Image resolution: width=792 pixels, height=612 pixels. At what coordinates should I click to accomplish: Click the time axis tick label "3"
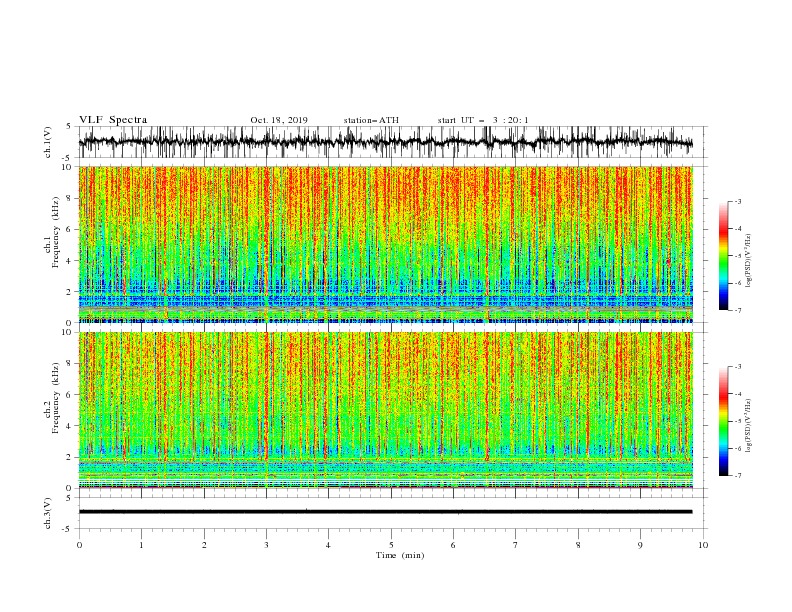point(266,545)
